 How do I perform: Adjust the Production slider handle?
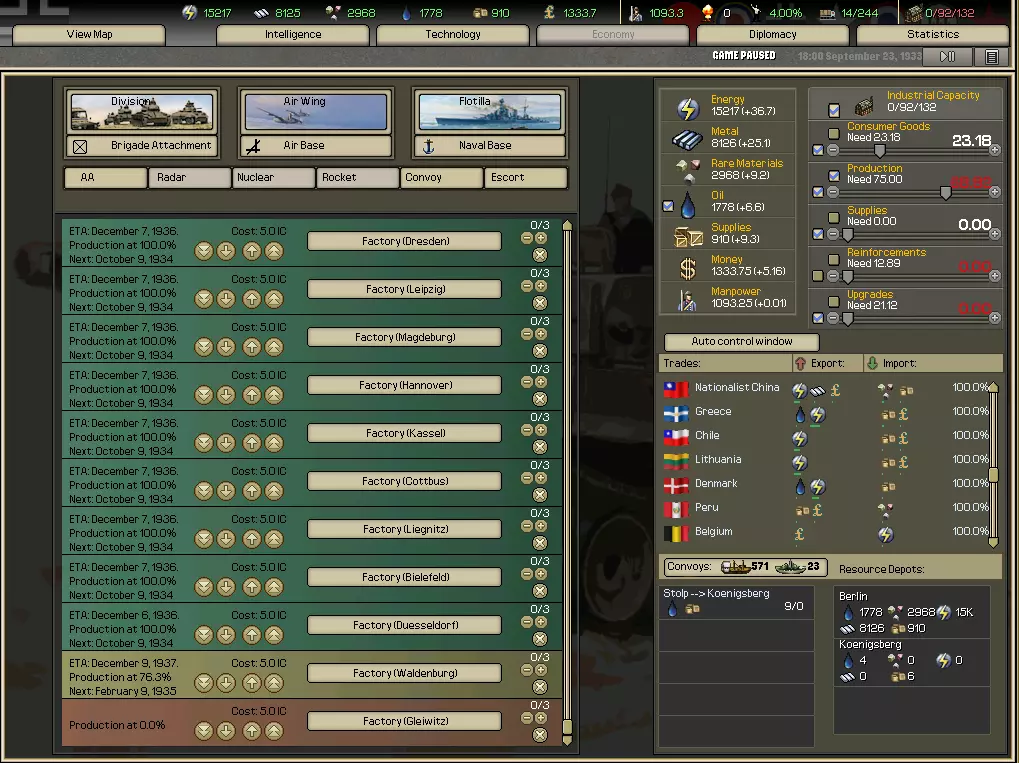(x=946, y=193)
